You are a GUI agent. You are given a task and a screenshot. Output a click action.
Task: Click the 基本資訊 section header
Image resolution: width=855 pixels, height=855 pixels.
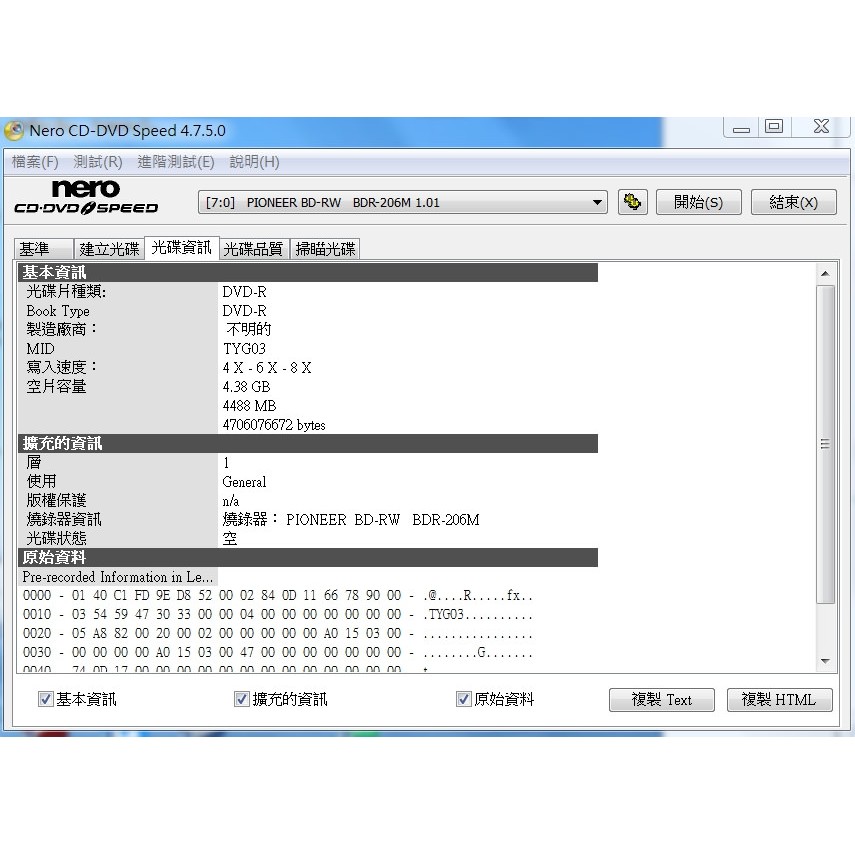click(x=308, y=272)
